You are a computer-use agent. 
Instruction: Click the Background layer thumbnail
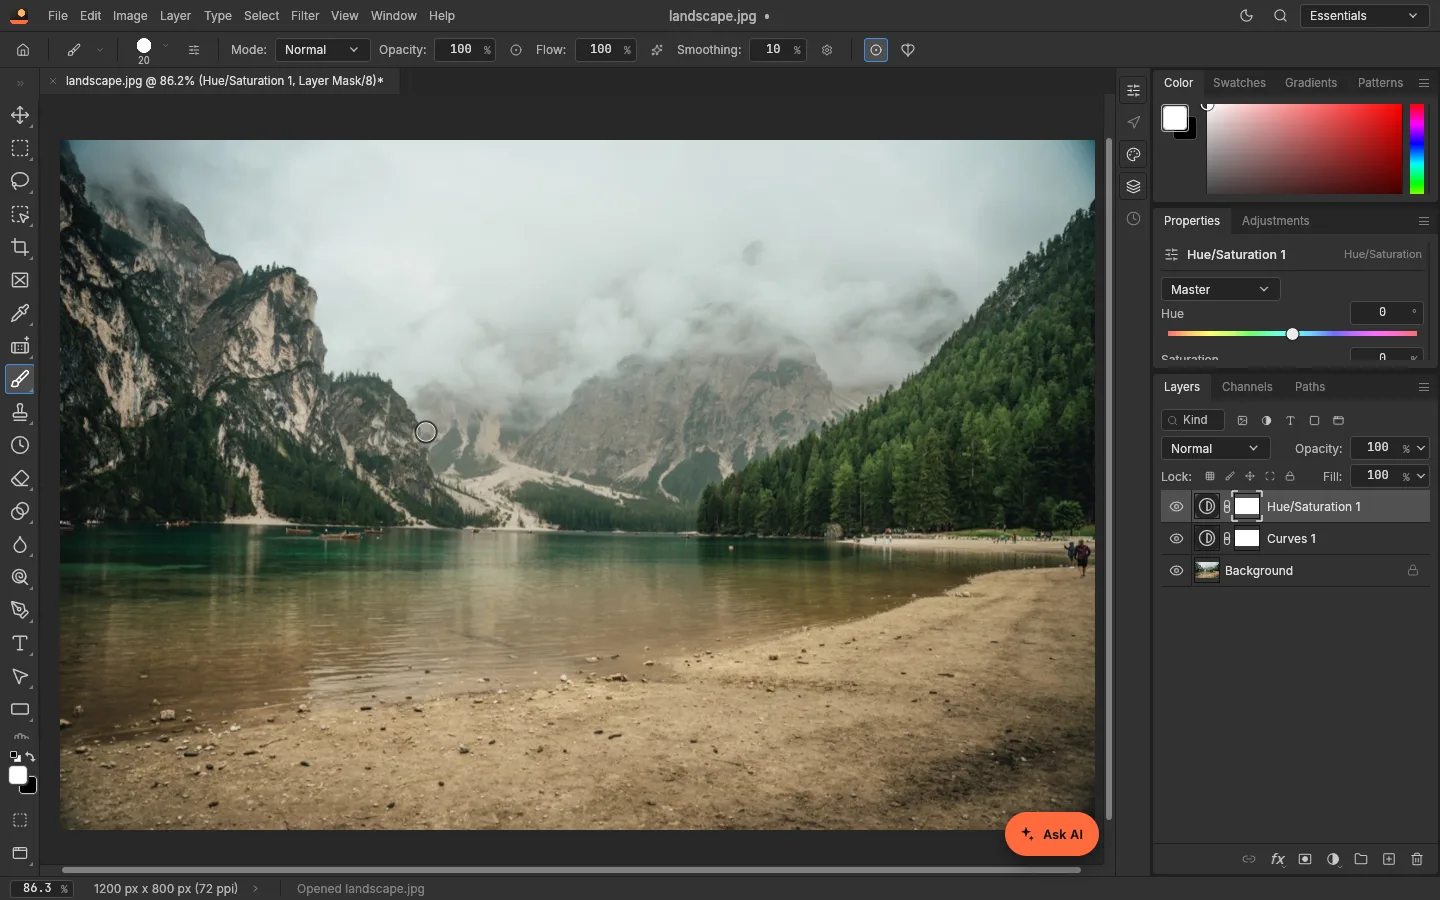[1207, 571]
